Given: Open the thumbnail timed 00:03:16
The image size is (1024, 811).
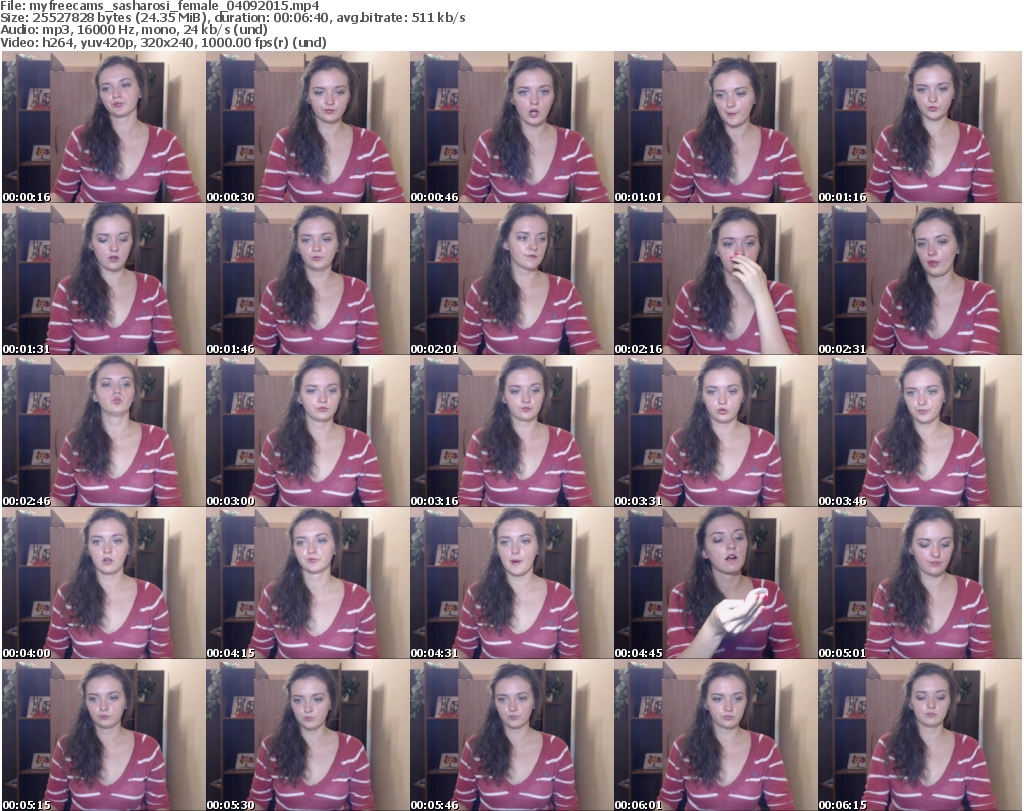Looking at the screenshot, I should click(511, 432).
